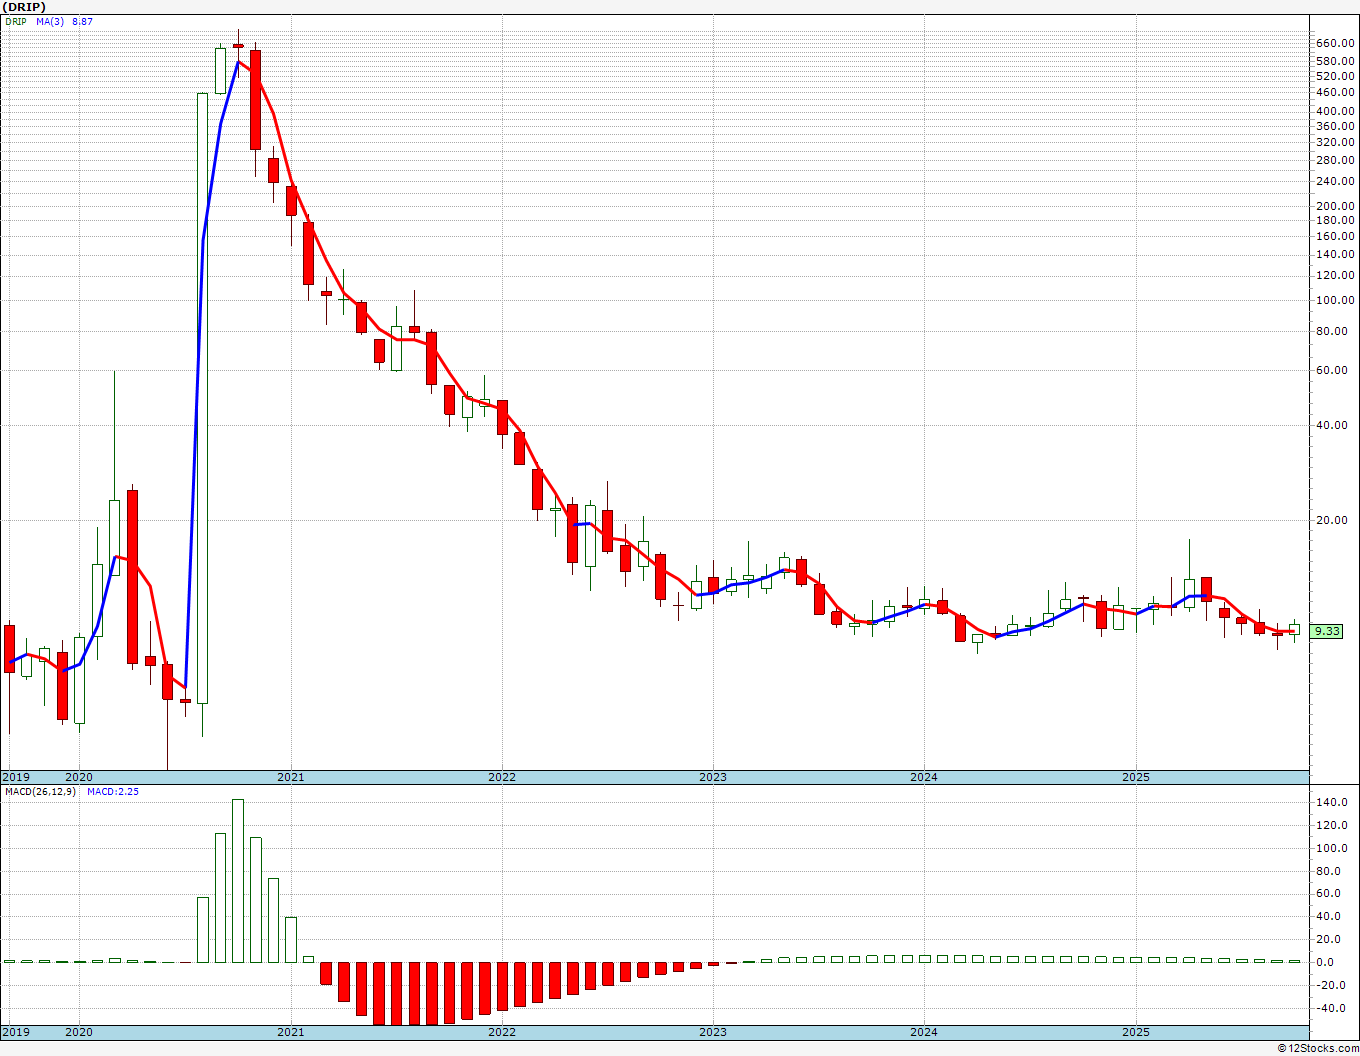The width and height of the screenshot is (1360, 1056).
Task: Click the 660.00 price axis label
Action: pyautogui.click(x=1337, y=43)
